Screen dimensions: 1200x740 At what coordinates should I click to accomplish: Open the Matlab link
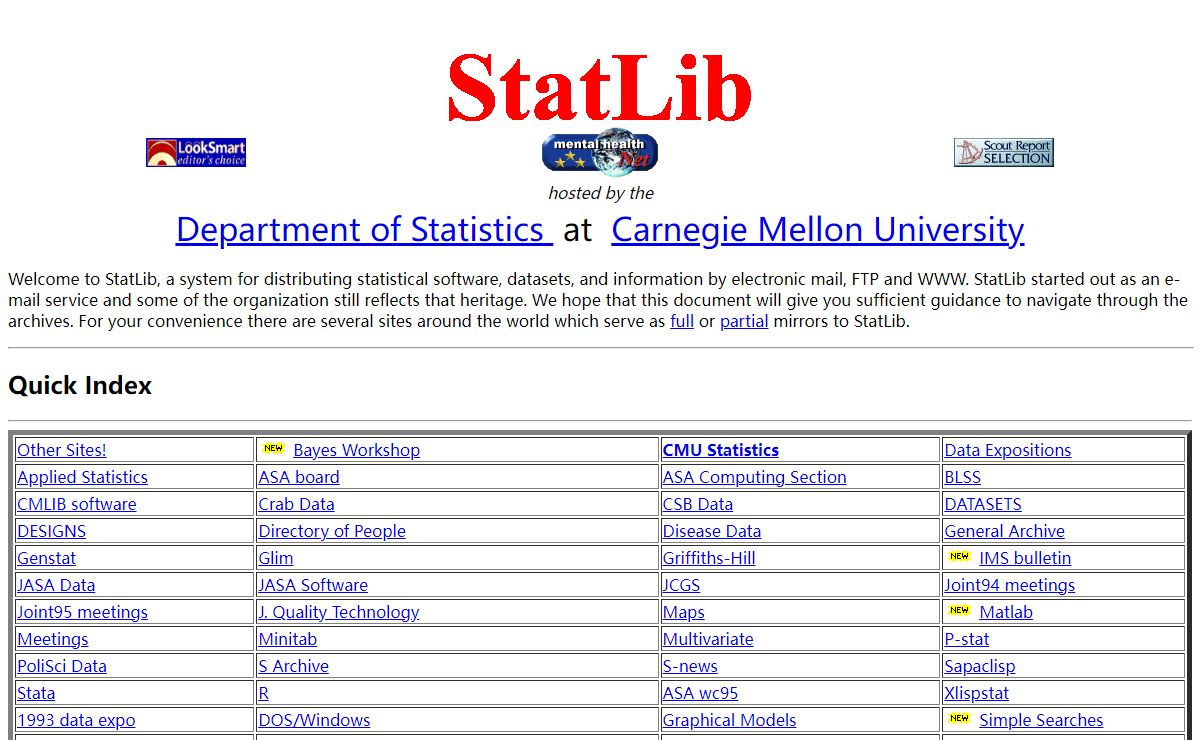pyautogui.click(x=1006, y=612)
